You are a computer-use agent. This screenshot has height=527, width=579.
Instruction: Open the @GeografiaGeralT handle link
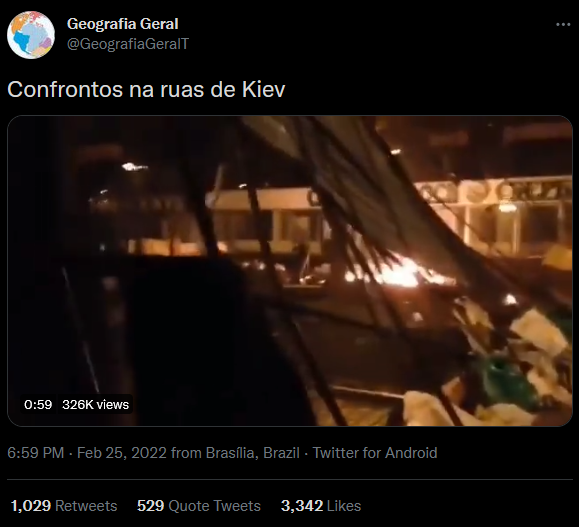pos(128,44)
